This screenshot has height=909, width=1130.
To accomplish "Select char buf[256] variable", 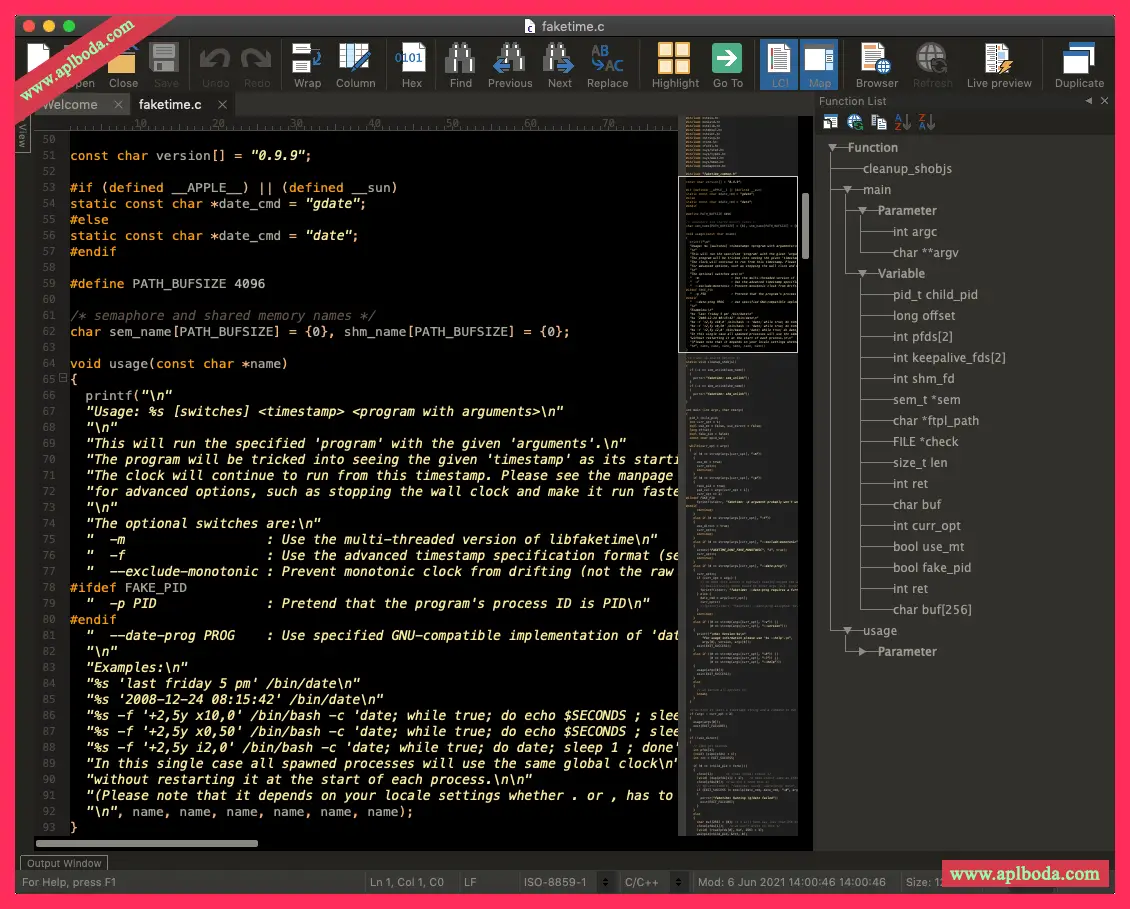I will 932,609.
